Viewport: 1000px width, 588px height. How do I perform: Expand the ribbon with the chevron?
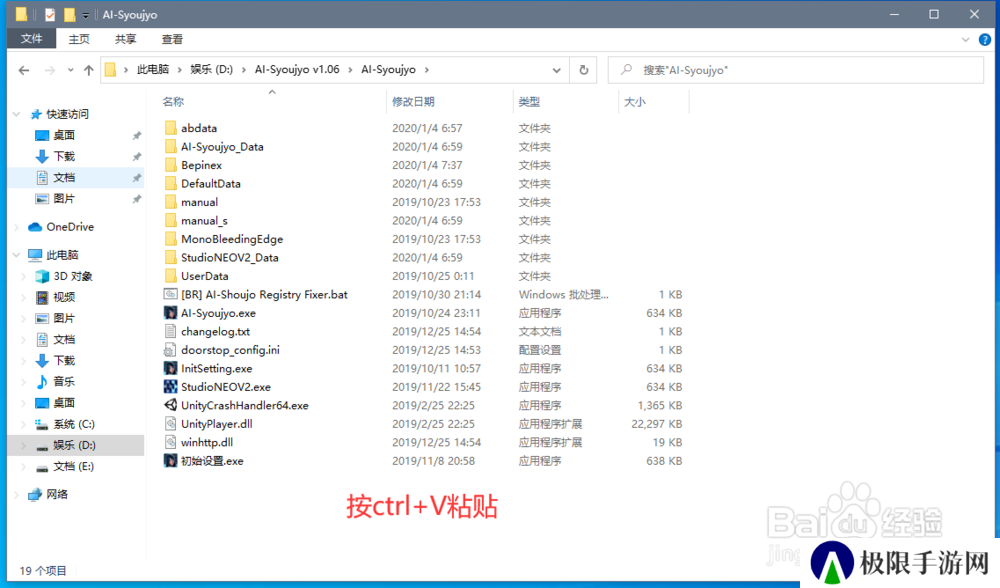click(x=965, y=40)
